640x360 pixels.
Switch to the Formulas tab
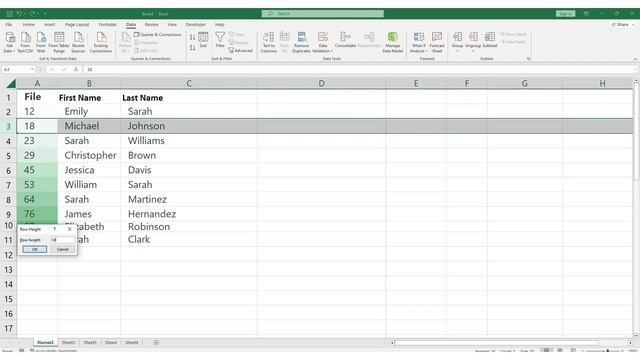[107, 24]
